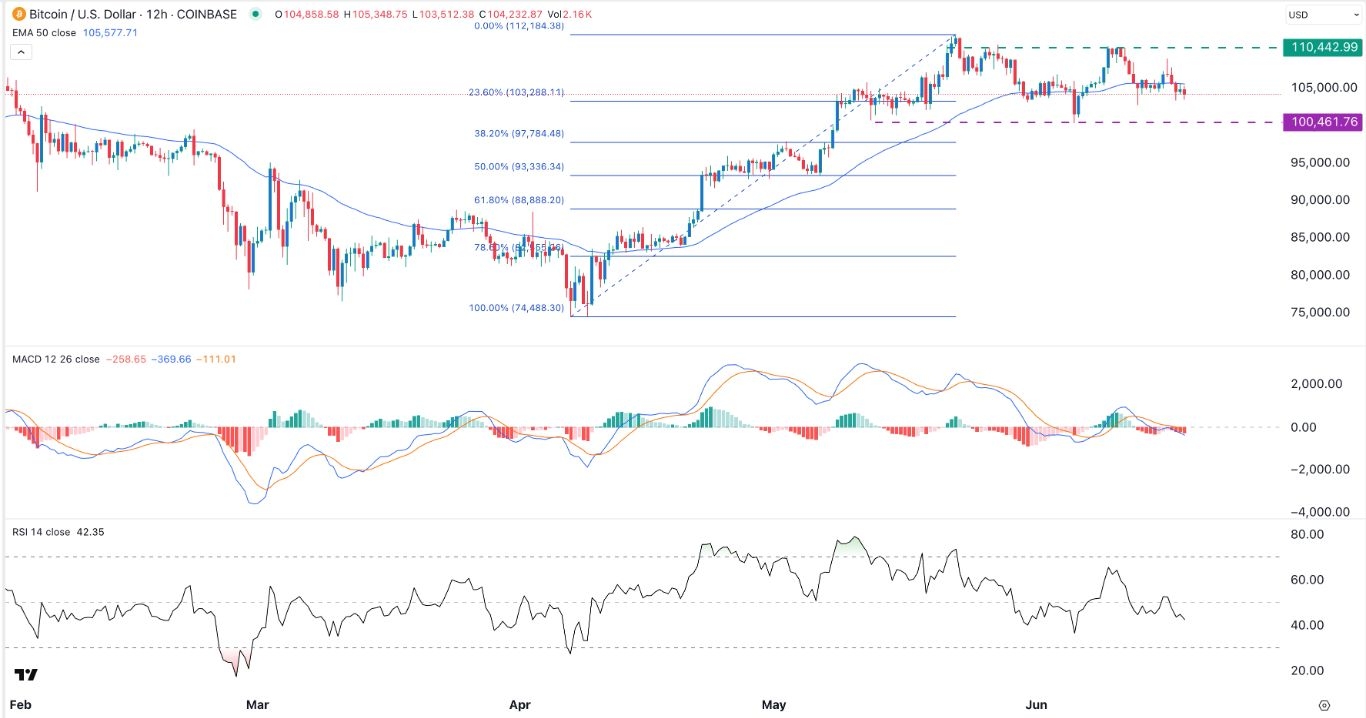
Task: Select the green dashed resistance line
Action: [1120, 48]
